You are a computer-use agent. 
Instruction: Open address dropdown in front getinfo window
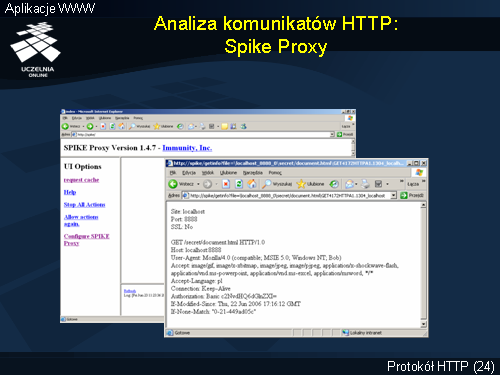pyautogui.click(x=394, y=195)
